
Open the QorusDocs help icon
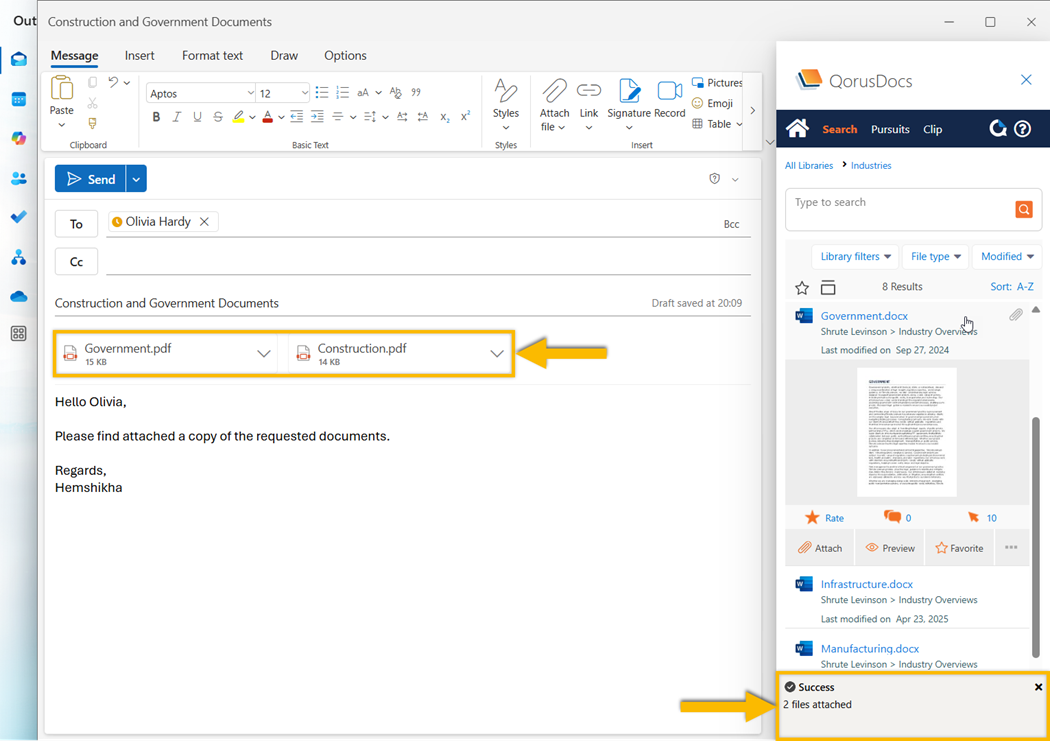pos(1022,129)
